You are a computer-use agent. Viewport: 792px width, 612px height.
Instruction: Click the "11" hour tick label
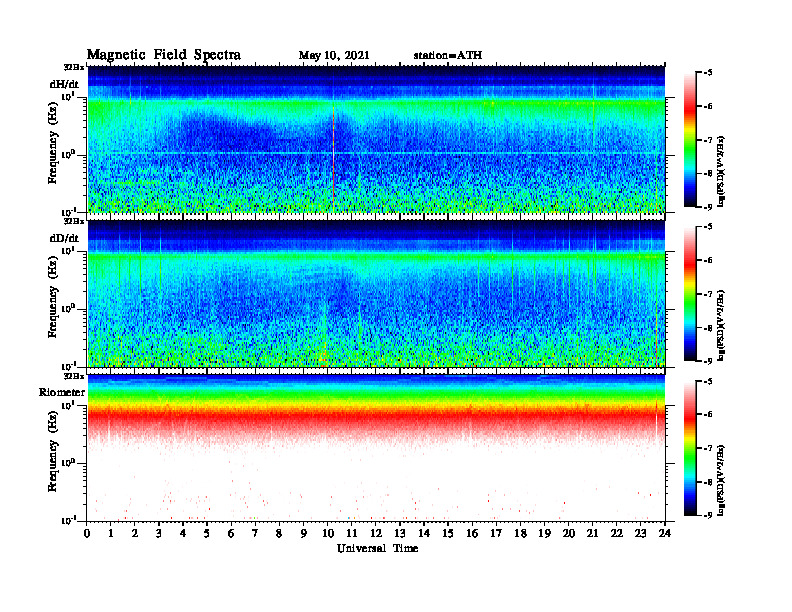coord(352,533)
